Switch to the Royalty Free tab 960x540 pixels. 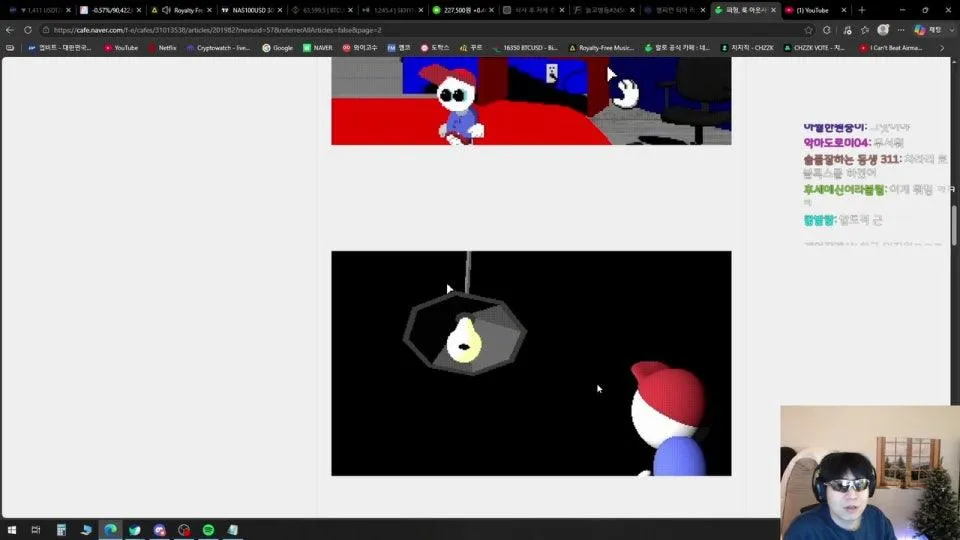click(x=182, y=10)
